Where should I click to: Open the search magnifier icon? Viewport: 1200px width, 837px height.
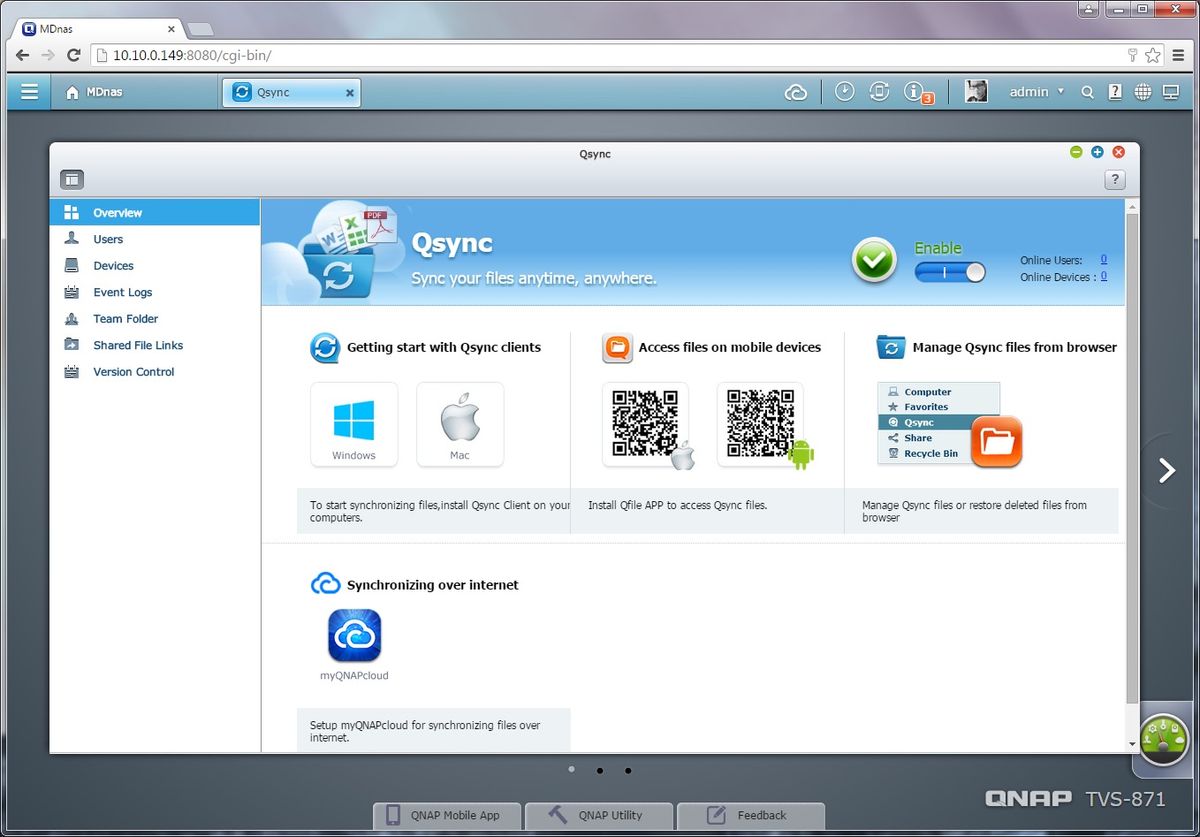1088,92
